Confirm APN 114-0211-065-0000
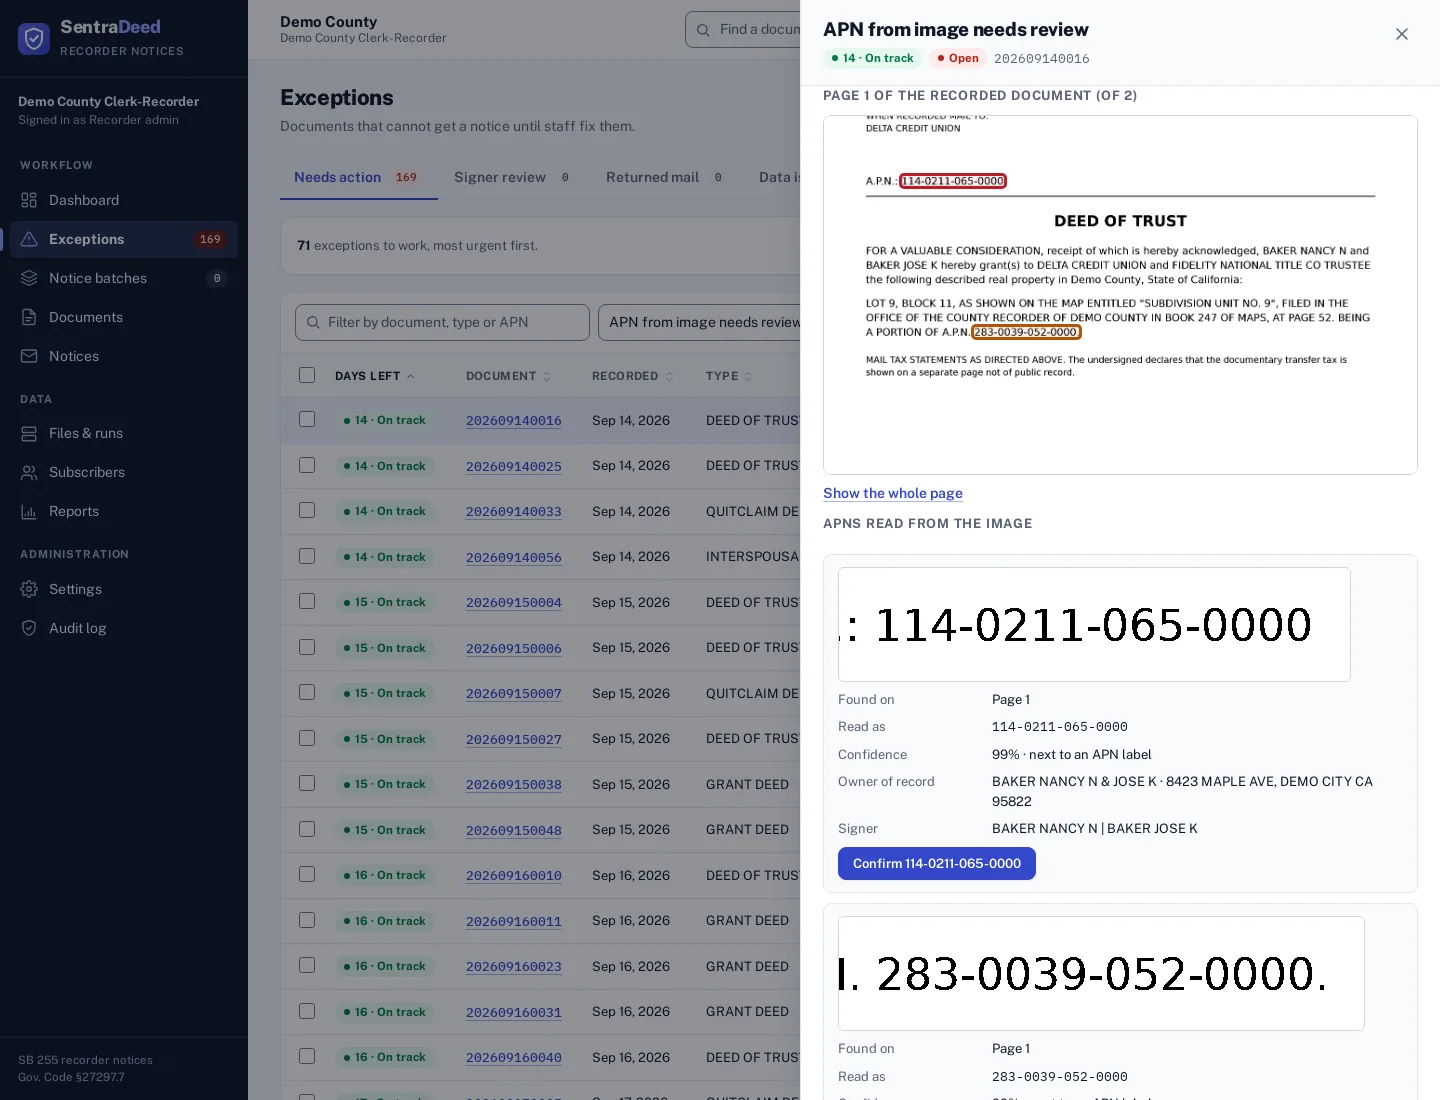Image resolution: width=1440 pixels, height=1100 pixels. (937, 863)
